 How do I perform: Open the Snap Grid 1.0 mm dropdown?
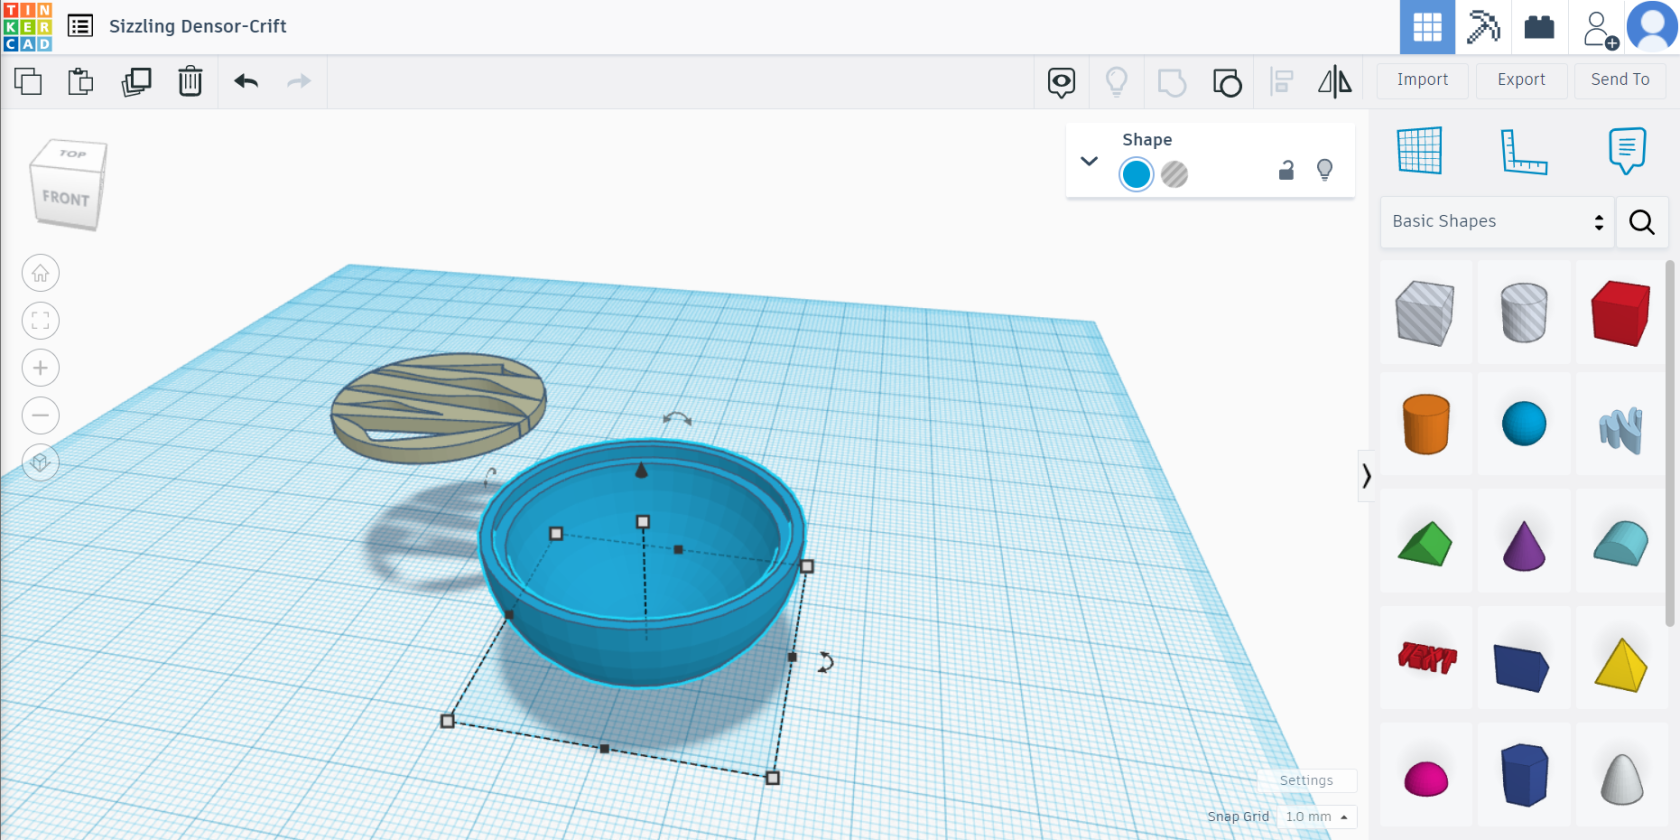pyautogui.click(x=1317, y=817)
